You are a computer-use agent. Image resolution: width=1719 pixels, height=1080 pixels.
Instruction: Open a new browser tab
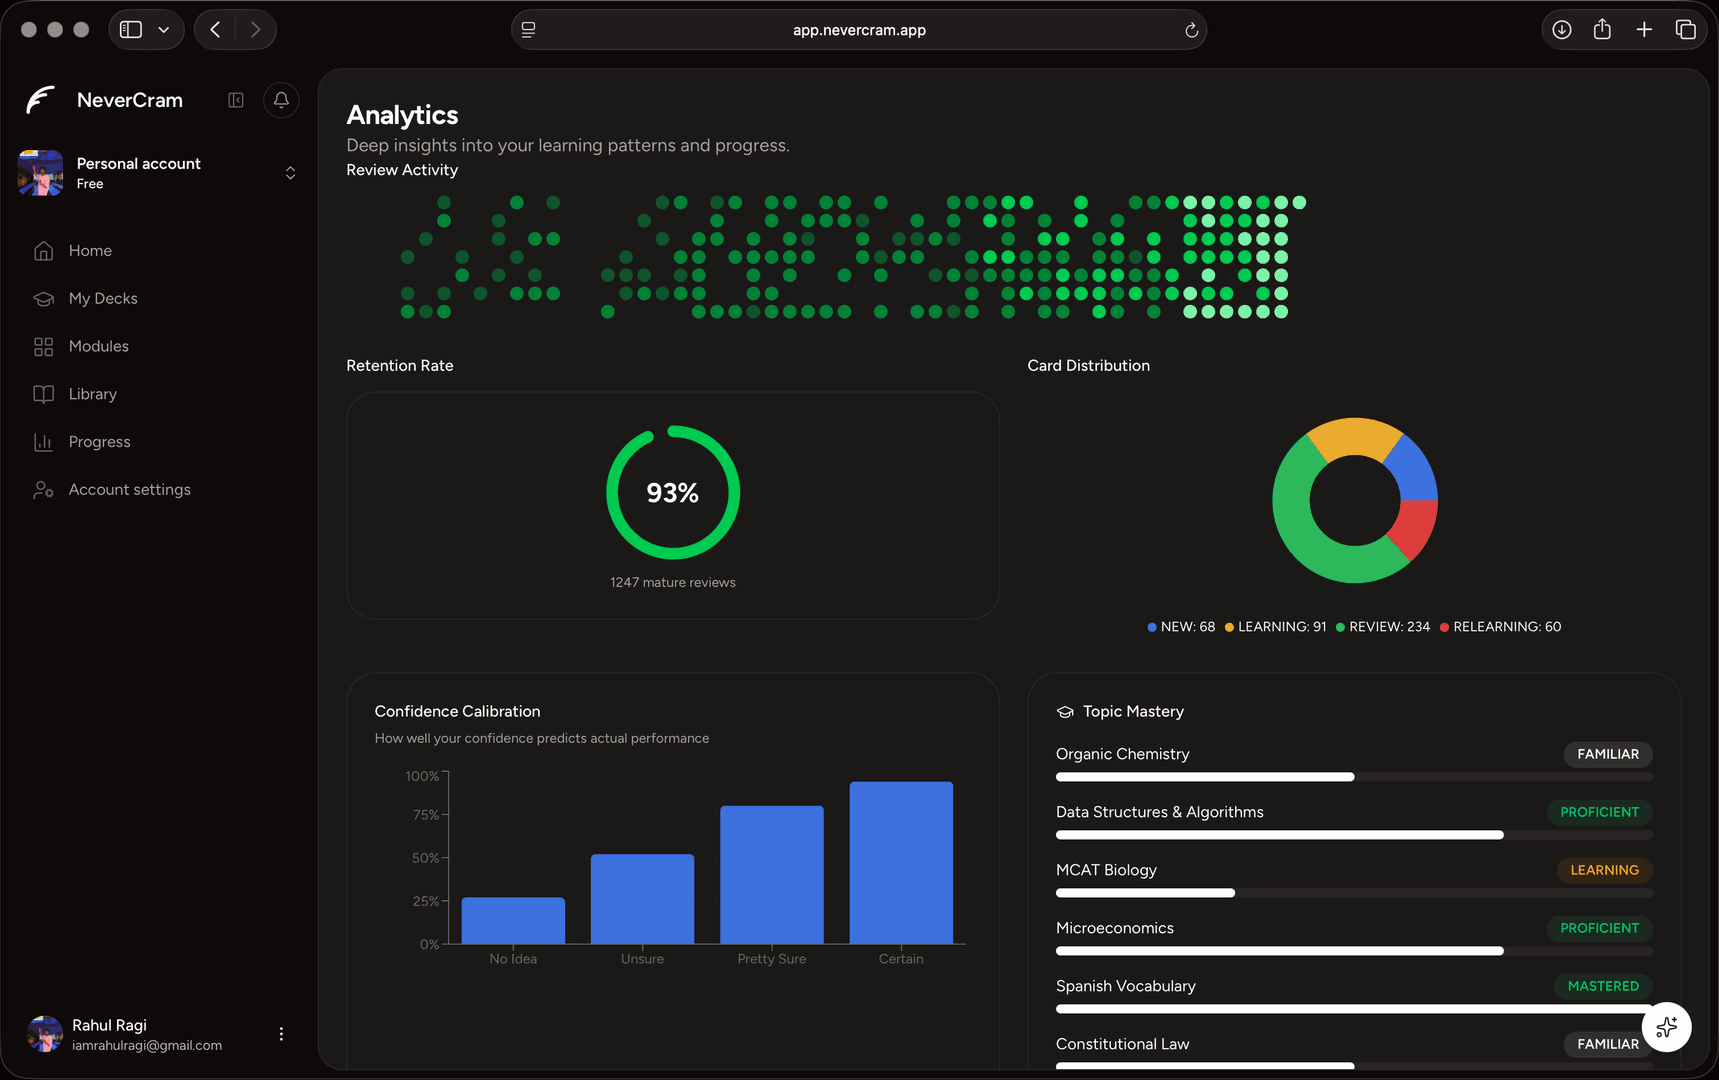(1644, 30)
